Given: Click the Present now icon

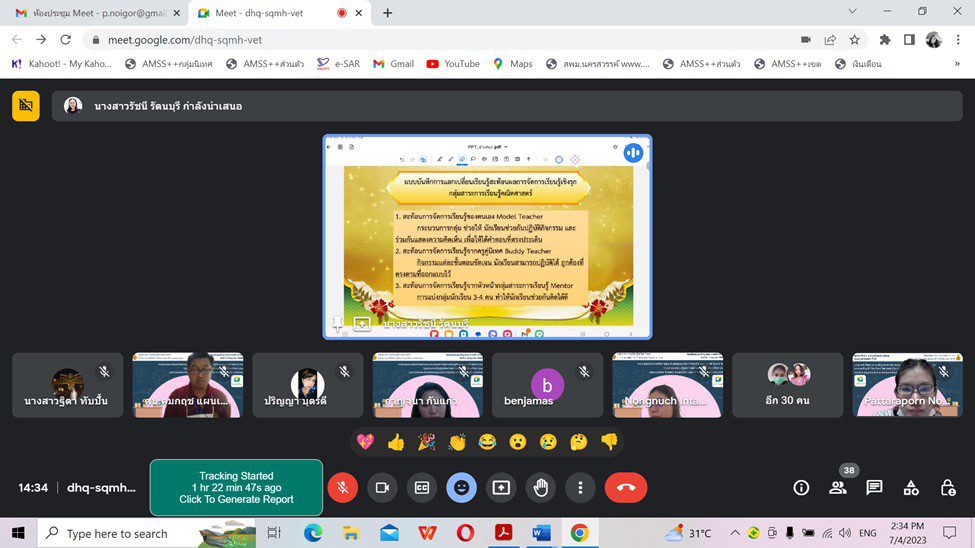Looking at the screenshot, I should point(501,488).
